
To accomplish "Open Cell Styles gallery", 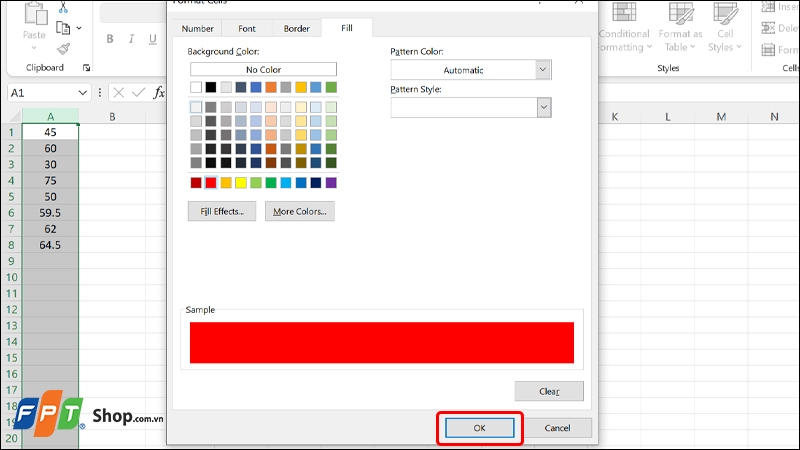I will (x=724, y=27).
